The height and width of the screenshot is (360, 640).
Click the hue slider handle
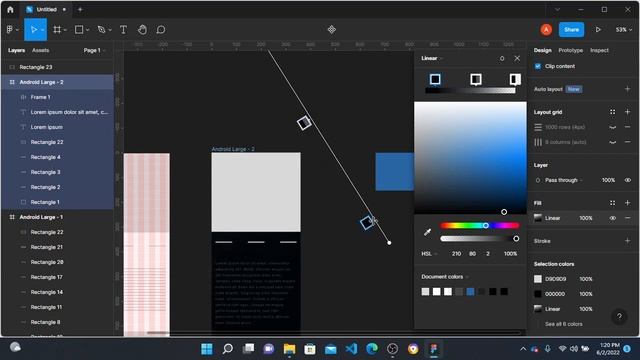[x=486, y=225]
